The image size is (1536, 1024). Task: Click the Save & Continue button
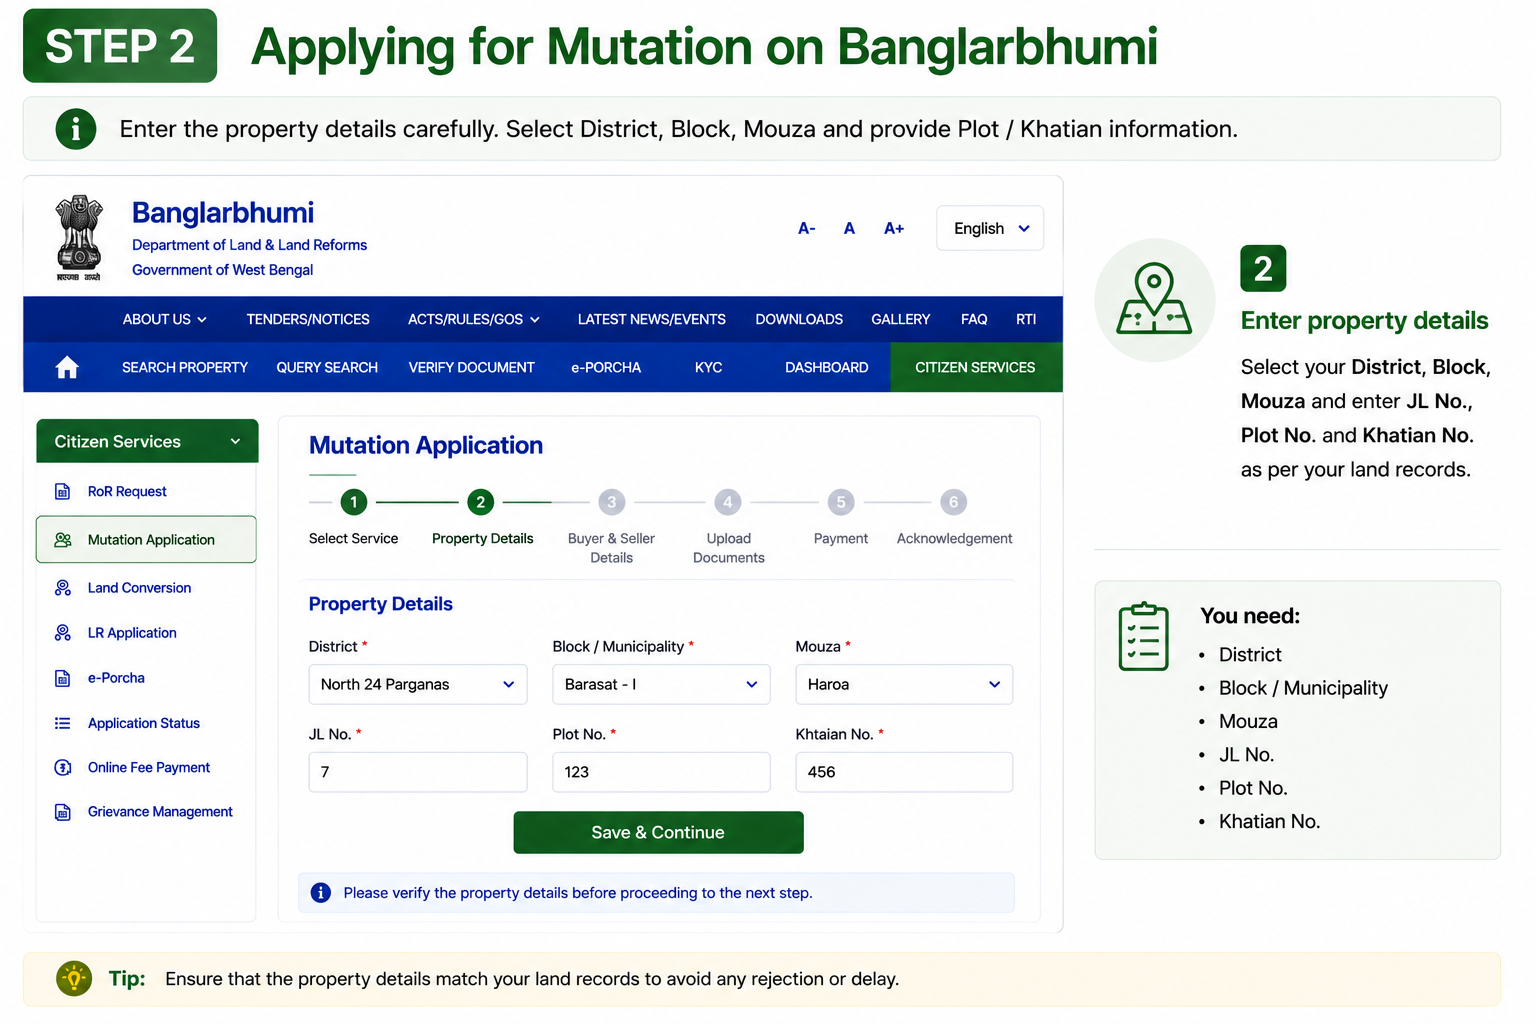(658, 832)
